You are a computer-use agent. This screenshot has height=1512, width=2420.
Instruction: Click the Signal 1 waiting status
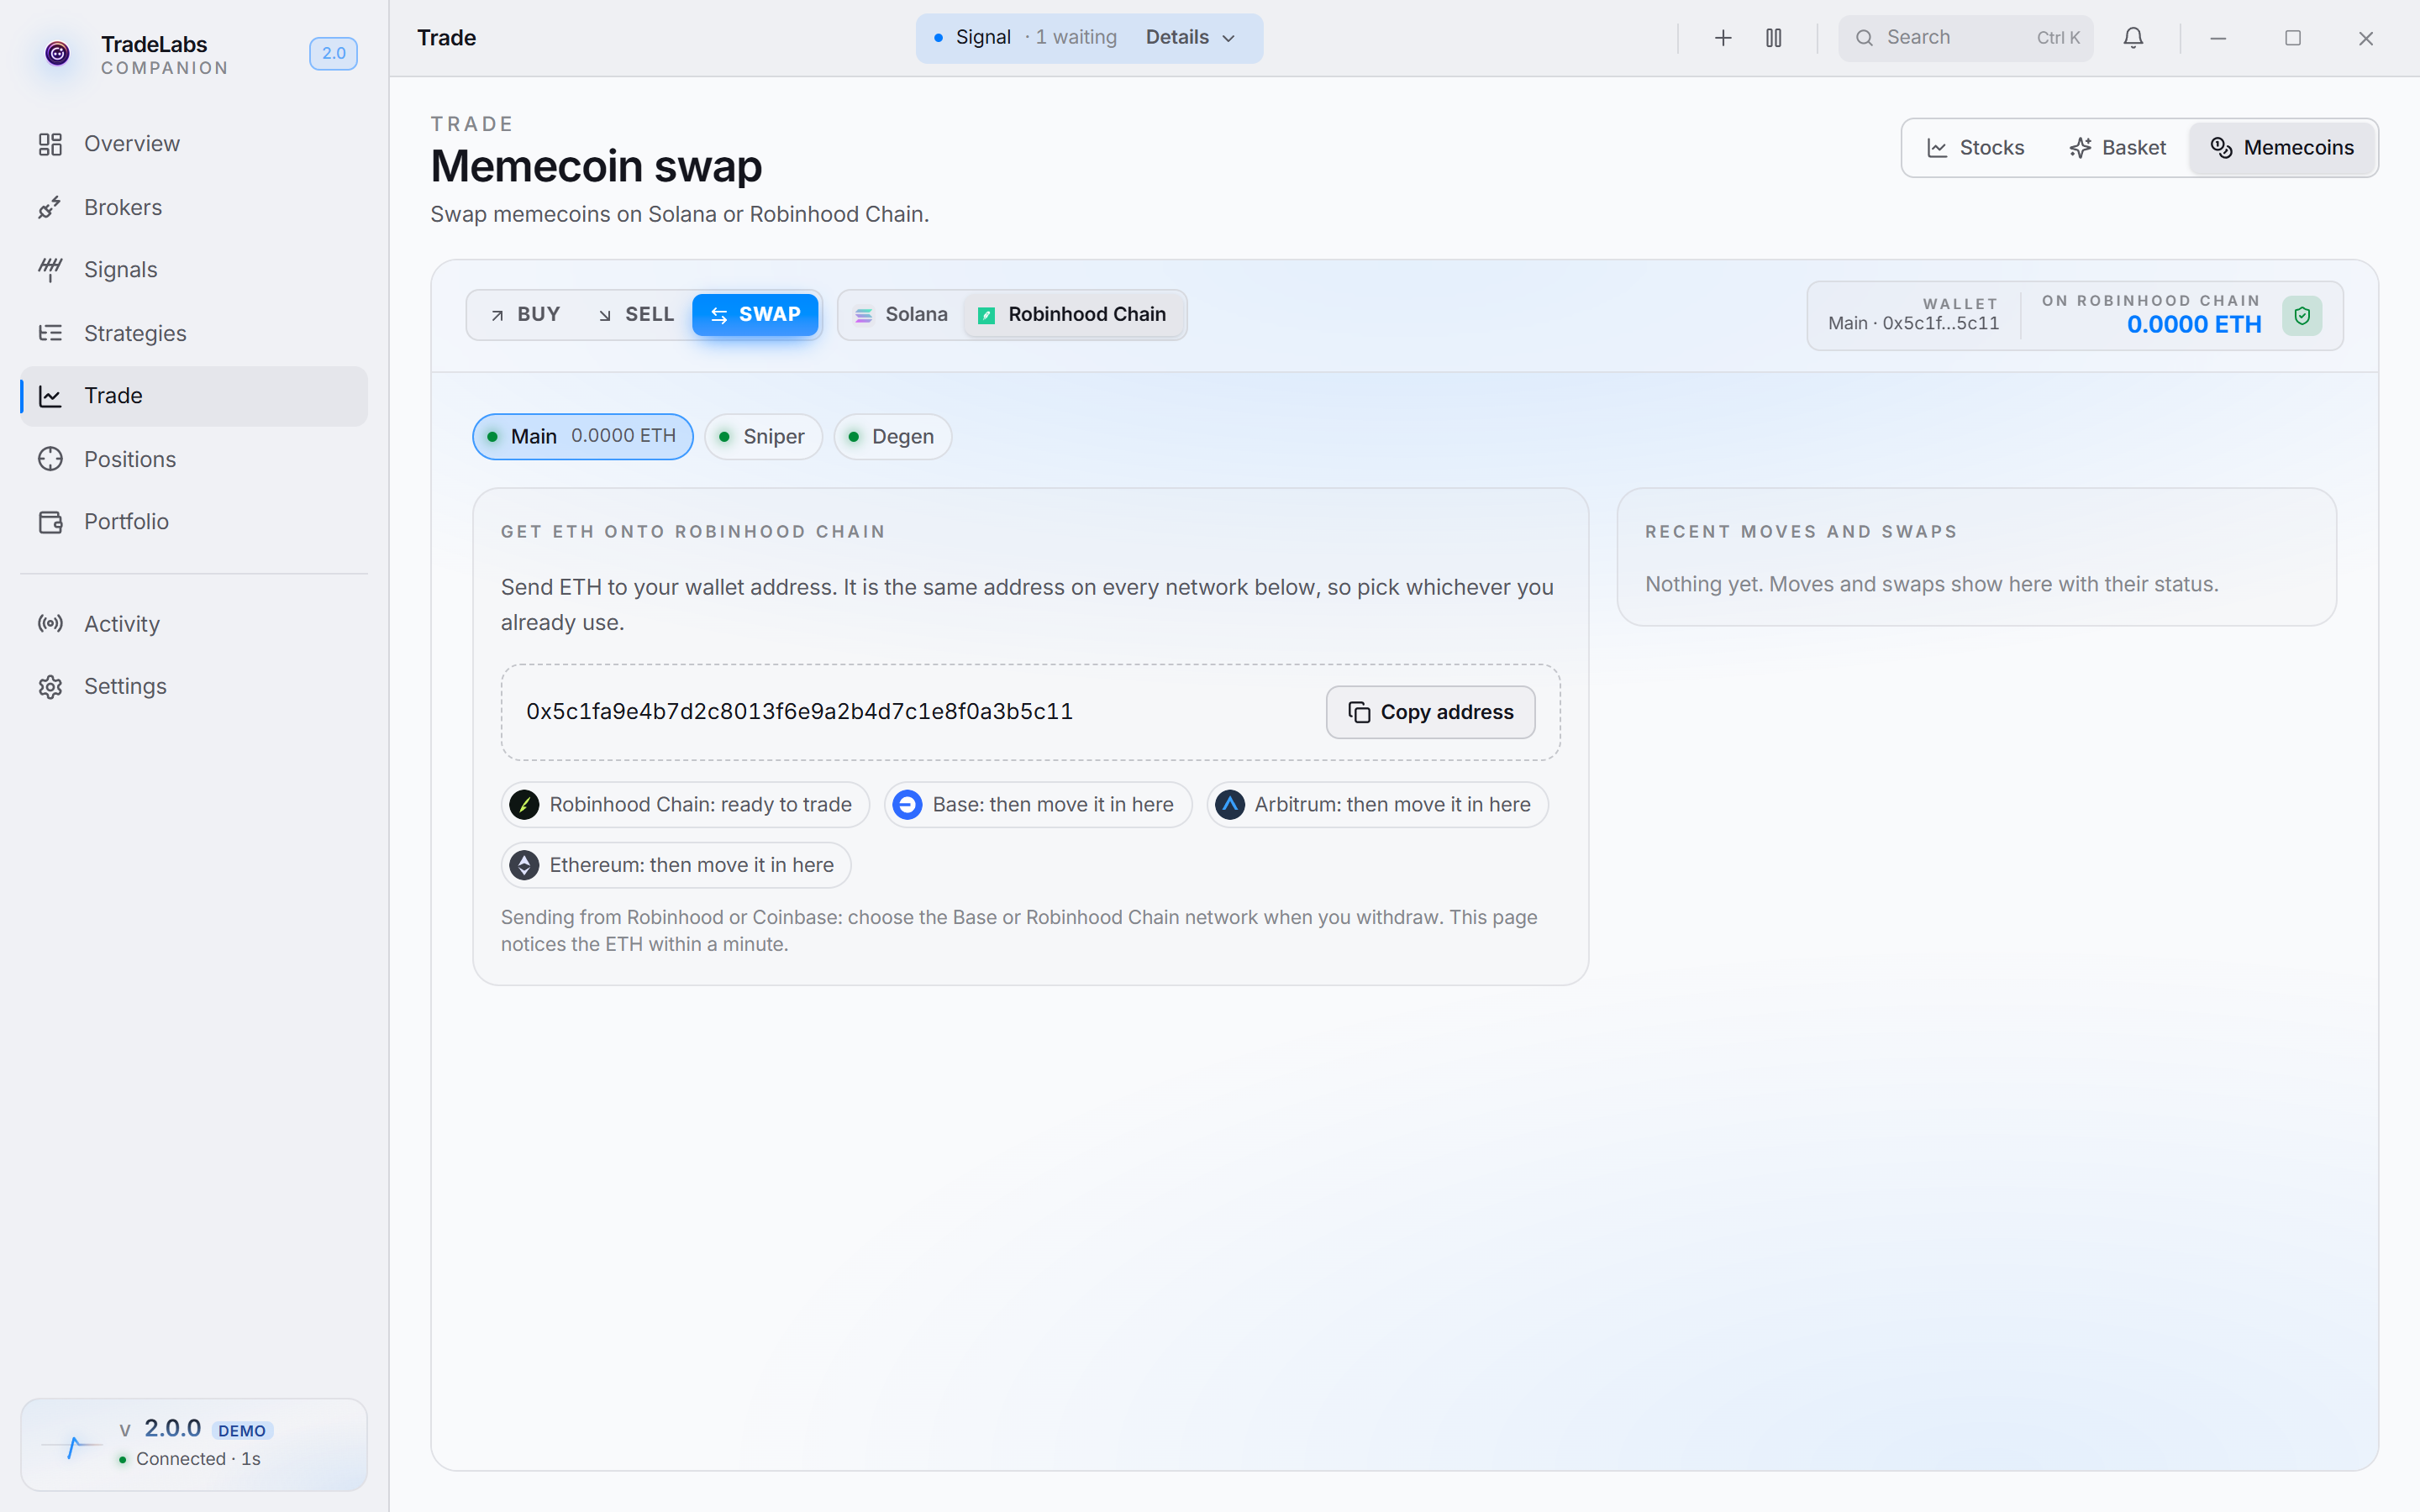click(x=1025, y=38)
